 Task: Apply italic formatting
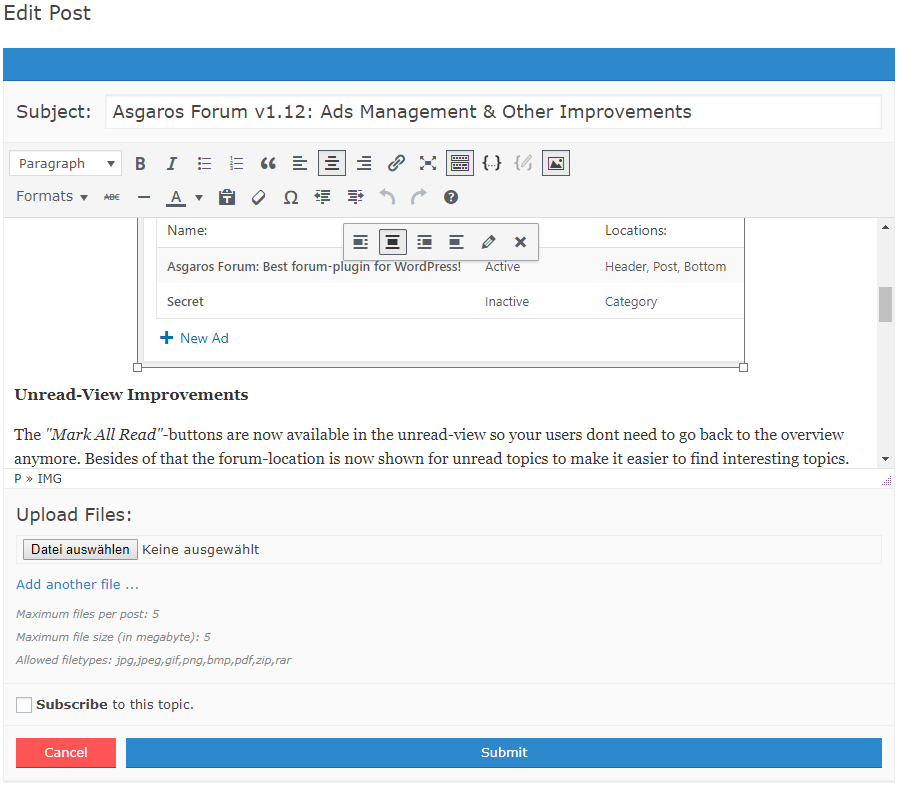tap(171, 163)
